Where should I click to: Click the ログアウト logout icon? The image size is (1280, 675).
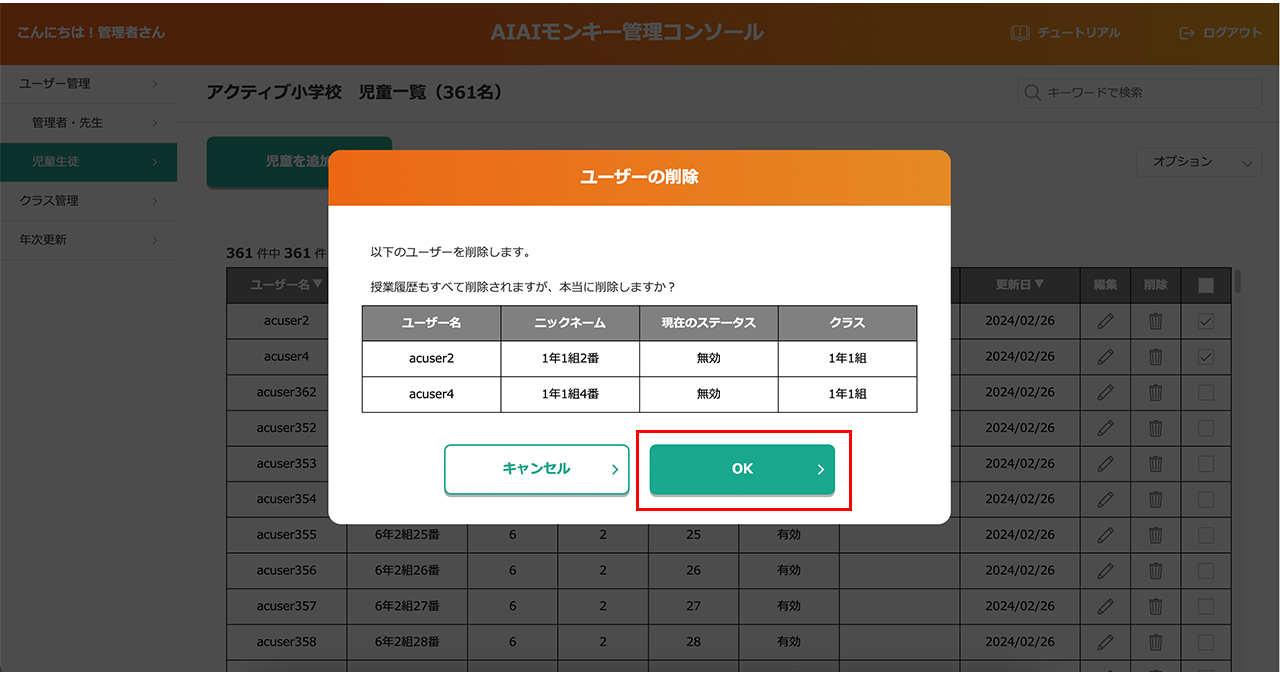click(1187, 33)
